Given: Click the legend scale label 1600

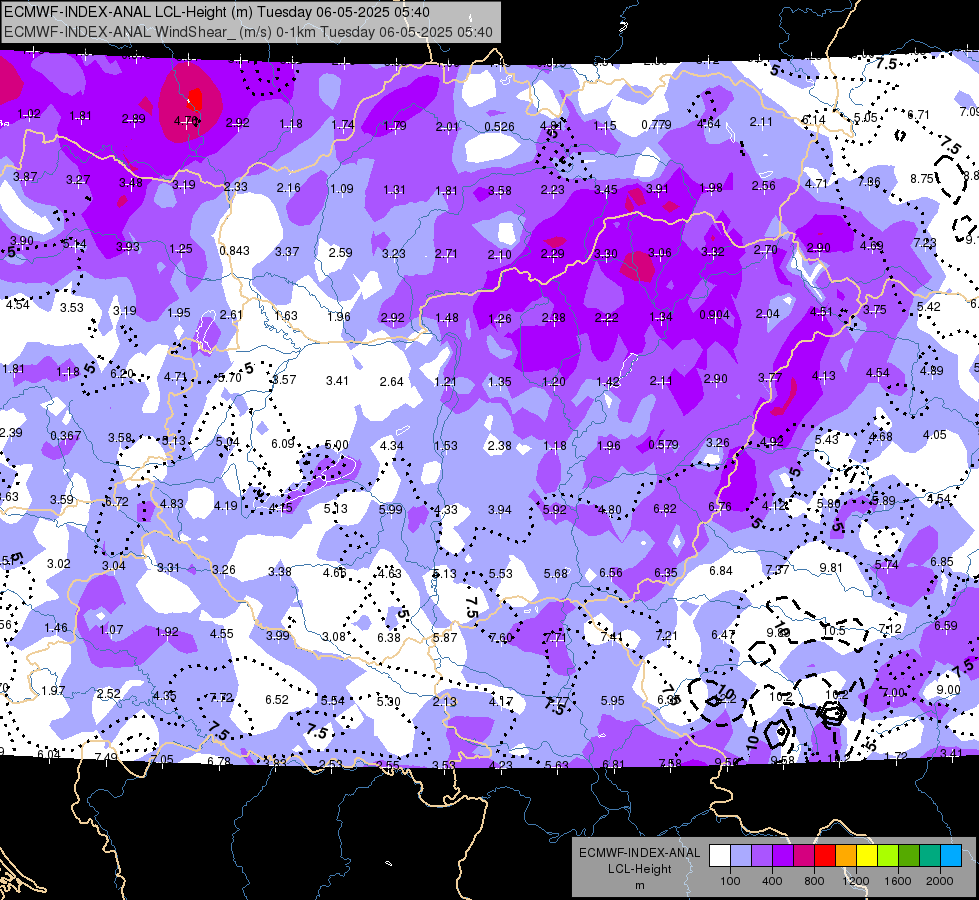Looking at the screenshot, I should [x=897, y=881].
